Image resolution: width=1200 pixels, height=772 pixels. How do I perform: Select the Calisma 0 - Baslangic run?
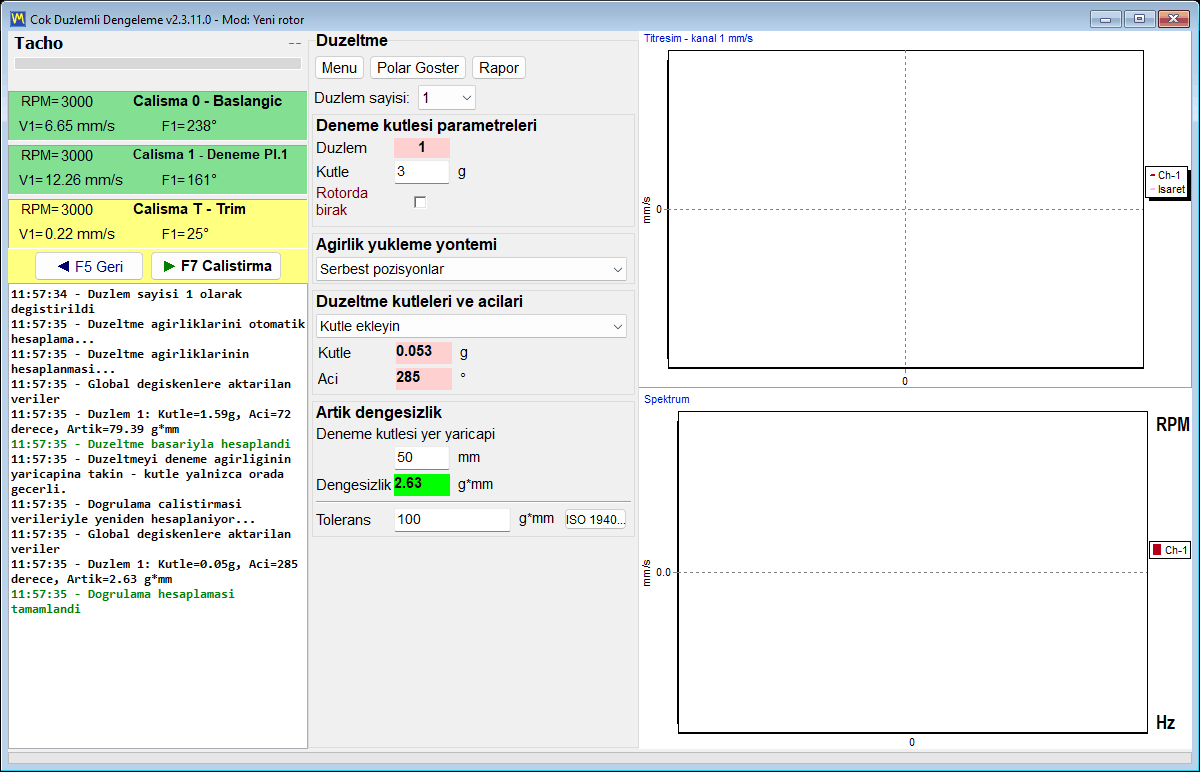pyautogui.click(x=158, y=115)
